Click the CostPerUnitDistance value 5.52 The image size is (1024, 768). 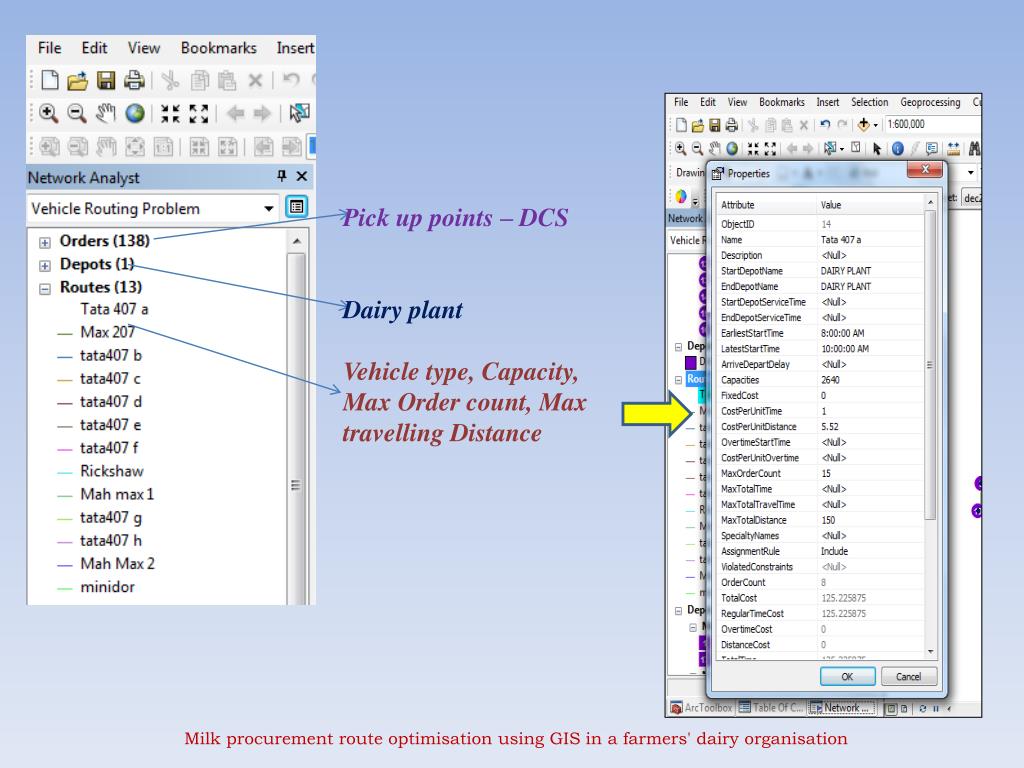coord(829,427)
